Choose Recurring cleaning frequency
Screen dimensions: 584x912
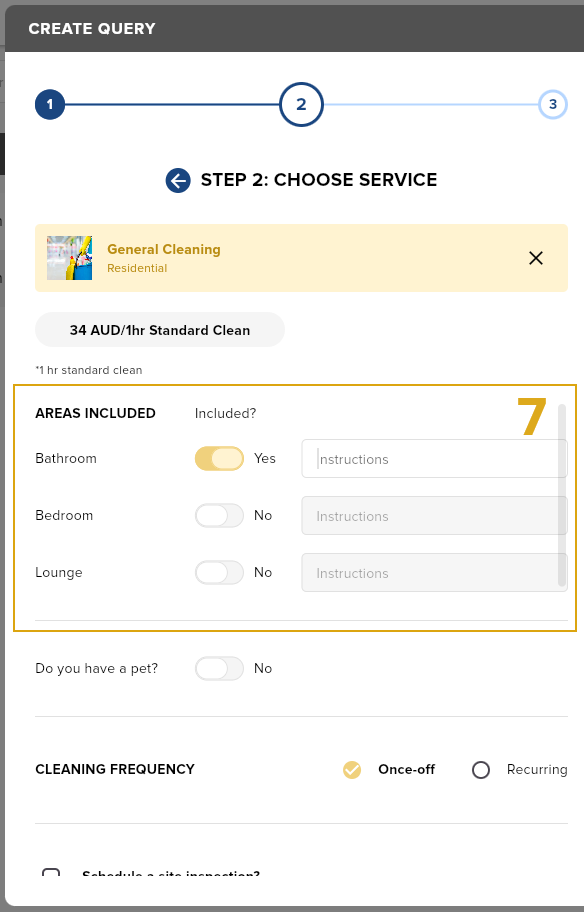coord(481,770)
